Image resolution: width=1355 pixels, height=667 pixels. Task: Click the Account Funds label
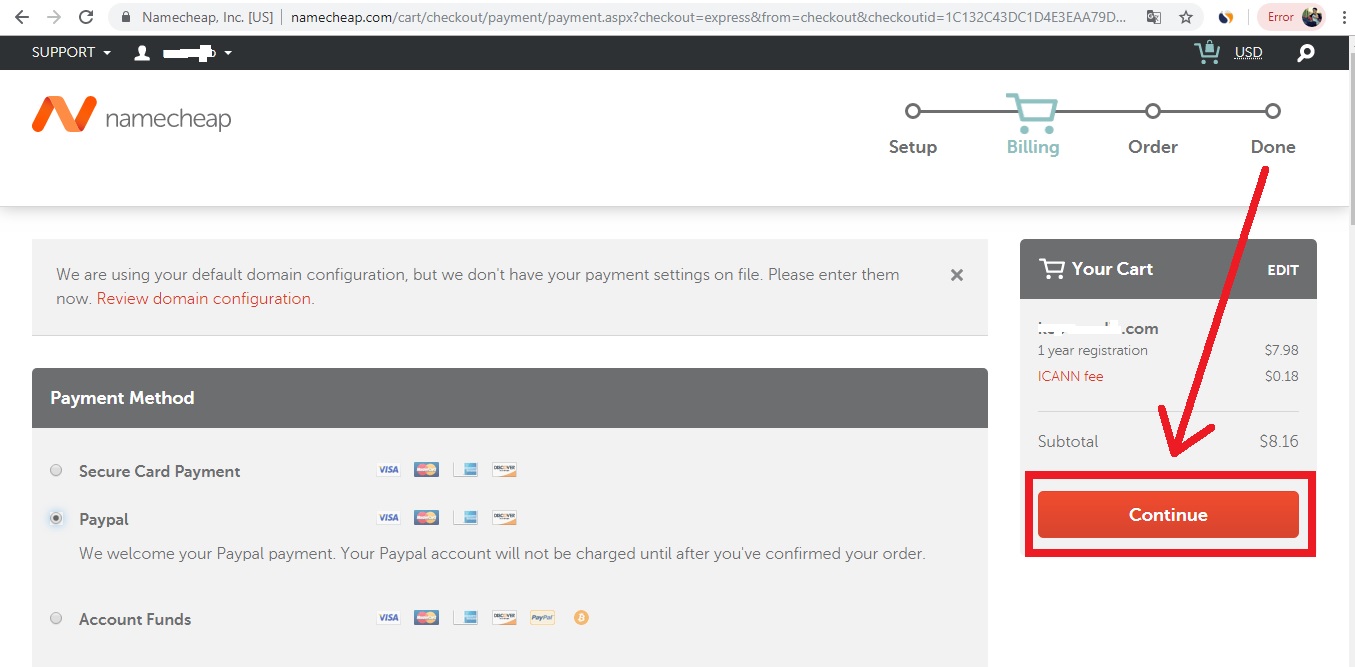tap(135, 619)
